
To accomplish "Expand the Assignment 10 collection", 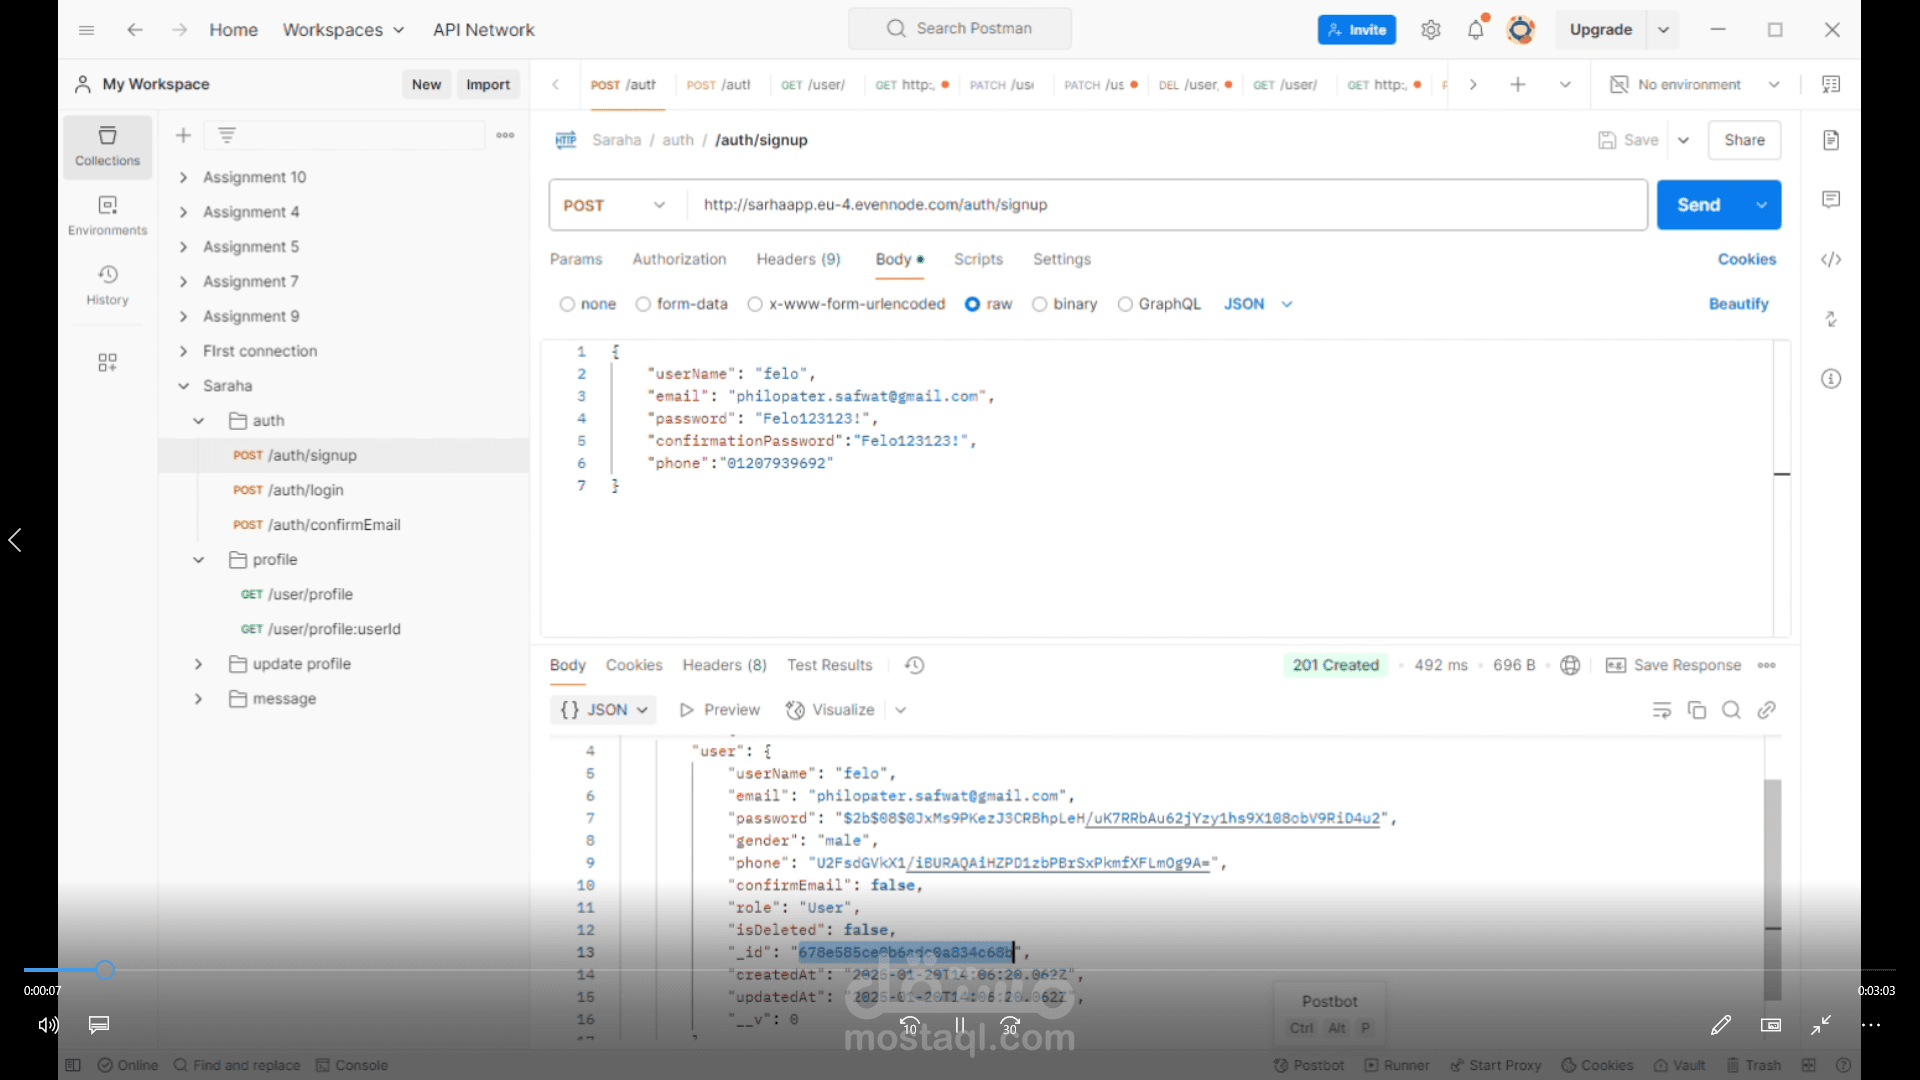I will [183, 177].
